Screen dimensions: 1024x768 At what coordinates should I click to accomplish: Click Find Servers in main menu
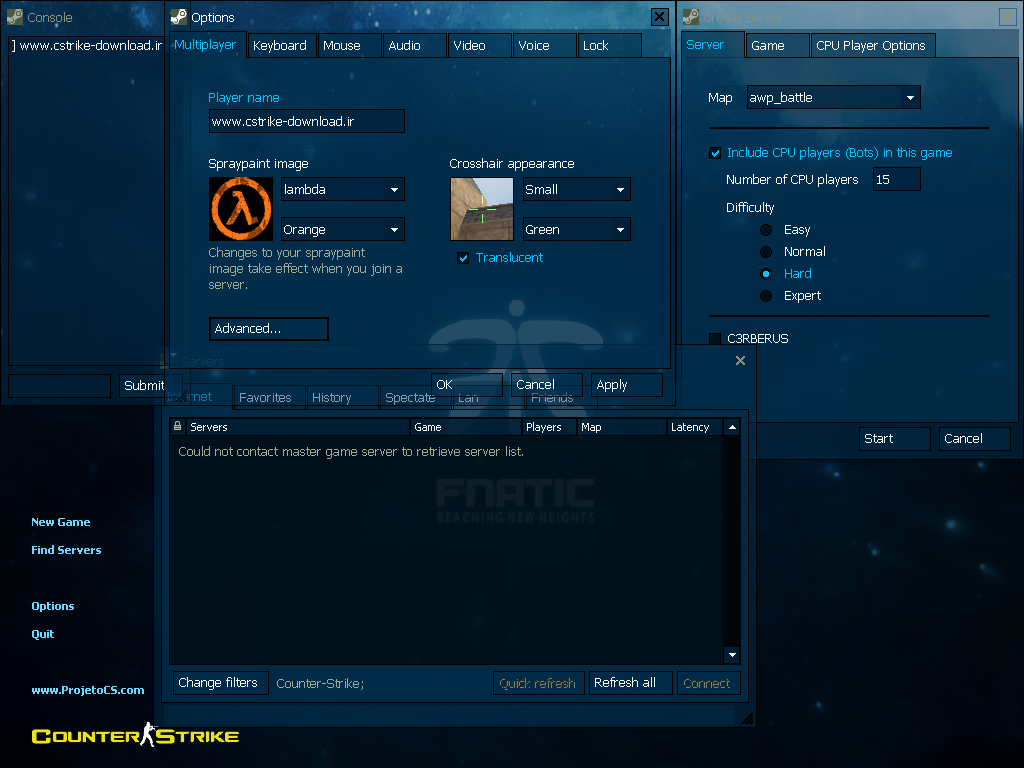(66, 551)
